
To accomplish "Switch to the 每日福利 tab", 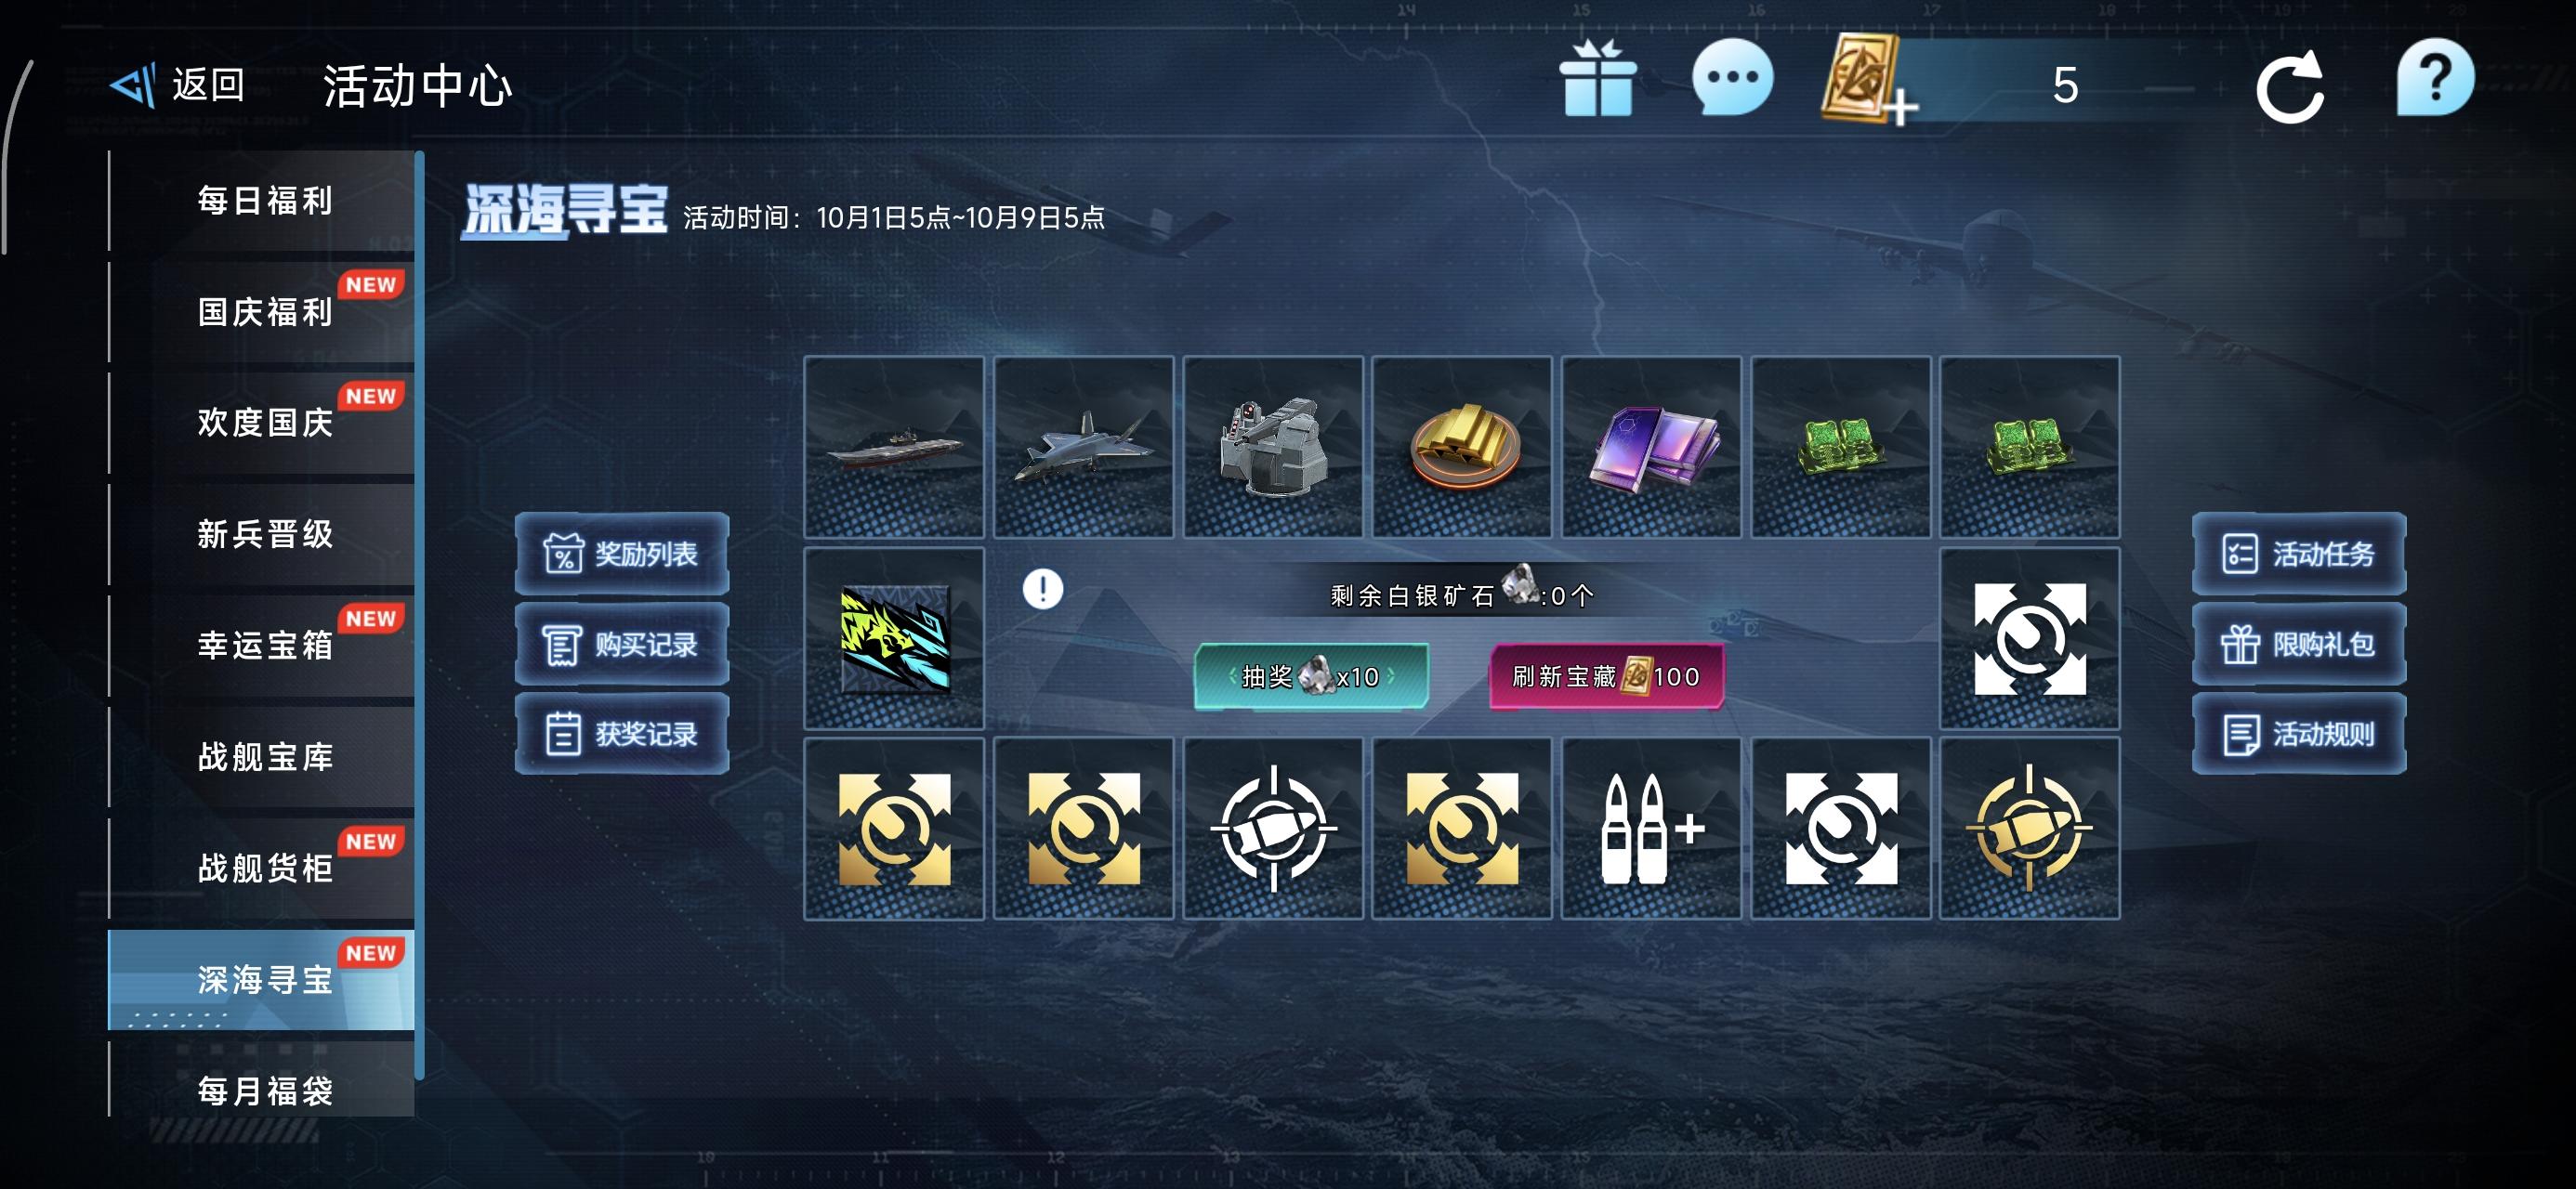I will (x=262, y=201).
